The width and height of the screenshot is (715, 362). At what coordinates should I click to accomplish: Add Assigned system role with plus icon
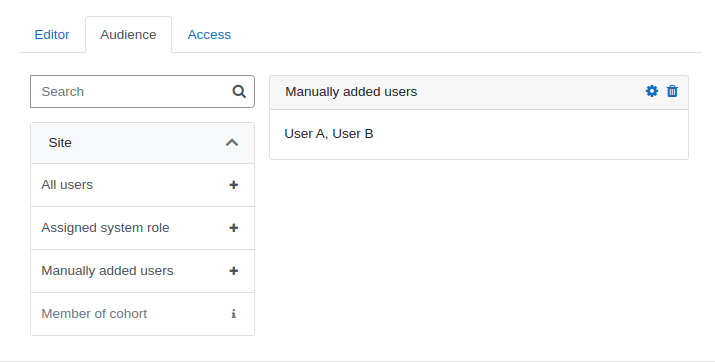point(233,228)
